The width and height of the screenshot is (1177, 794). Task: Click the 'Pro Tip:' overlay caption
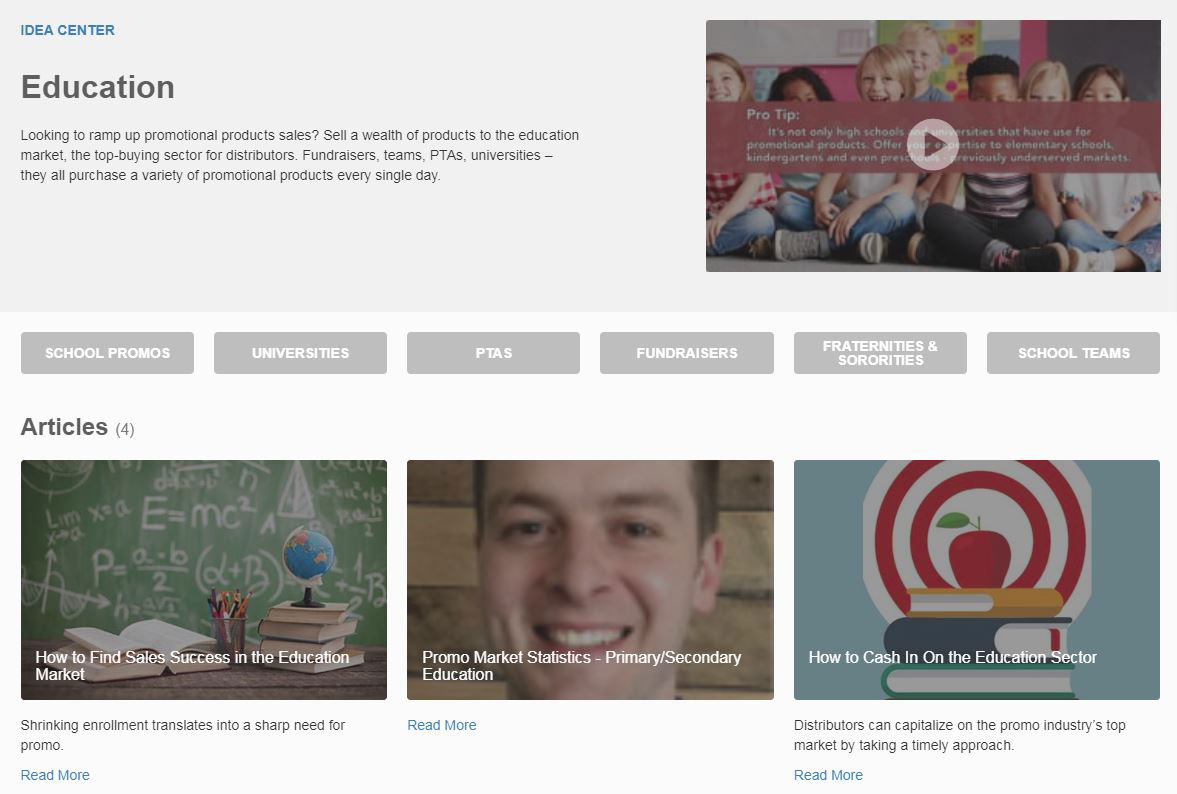[x=772, y=115]
